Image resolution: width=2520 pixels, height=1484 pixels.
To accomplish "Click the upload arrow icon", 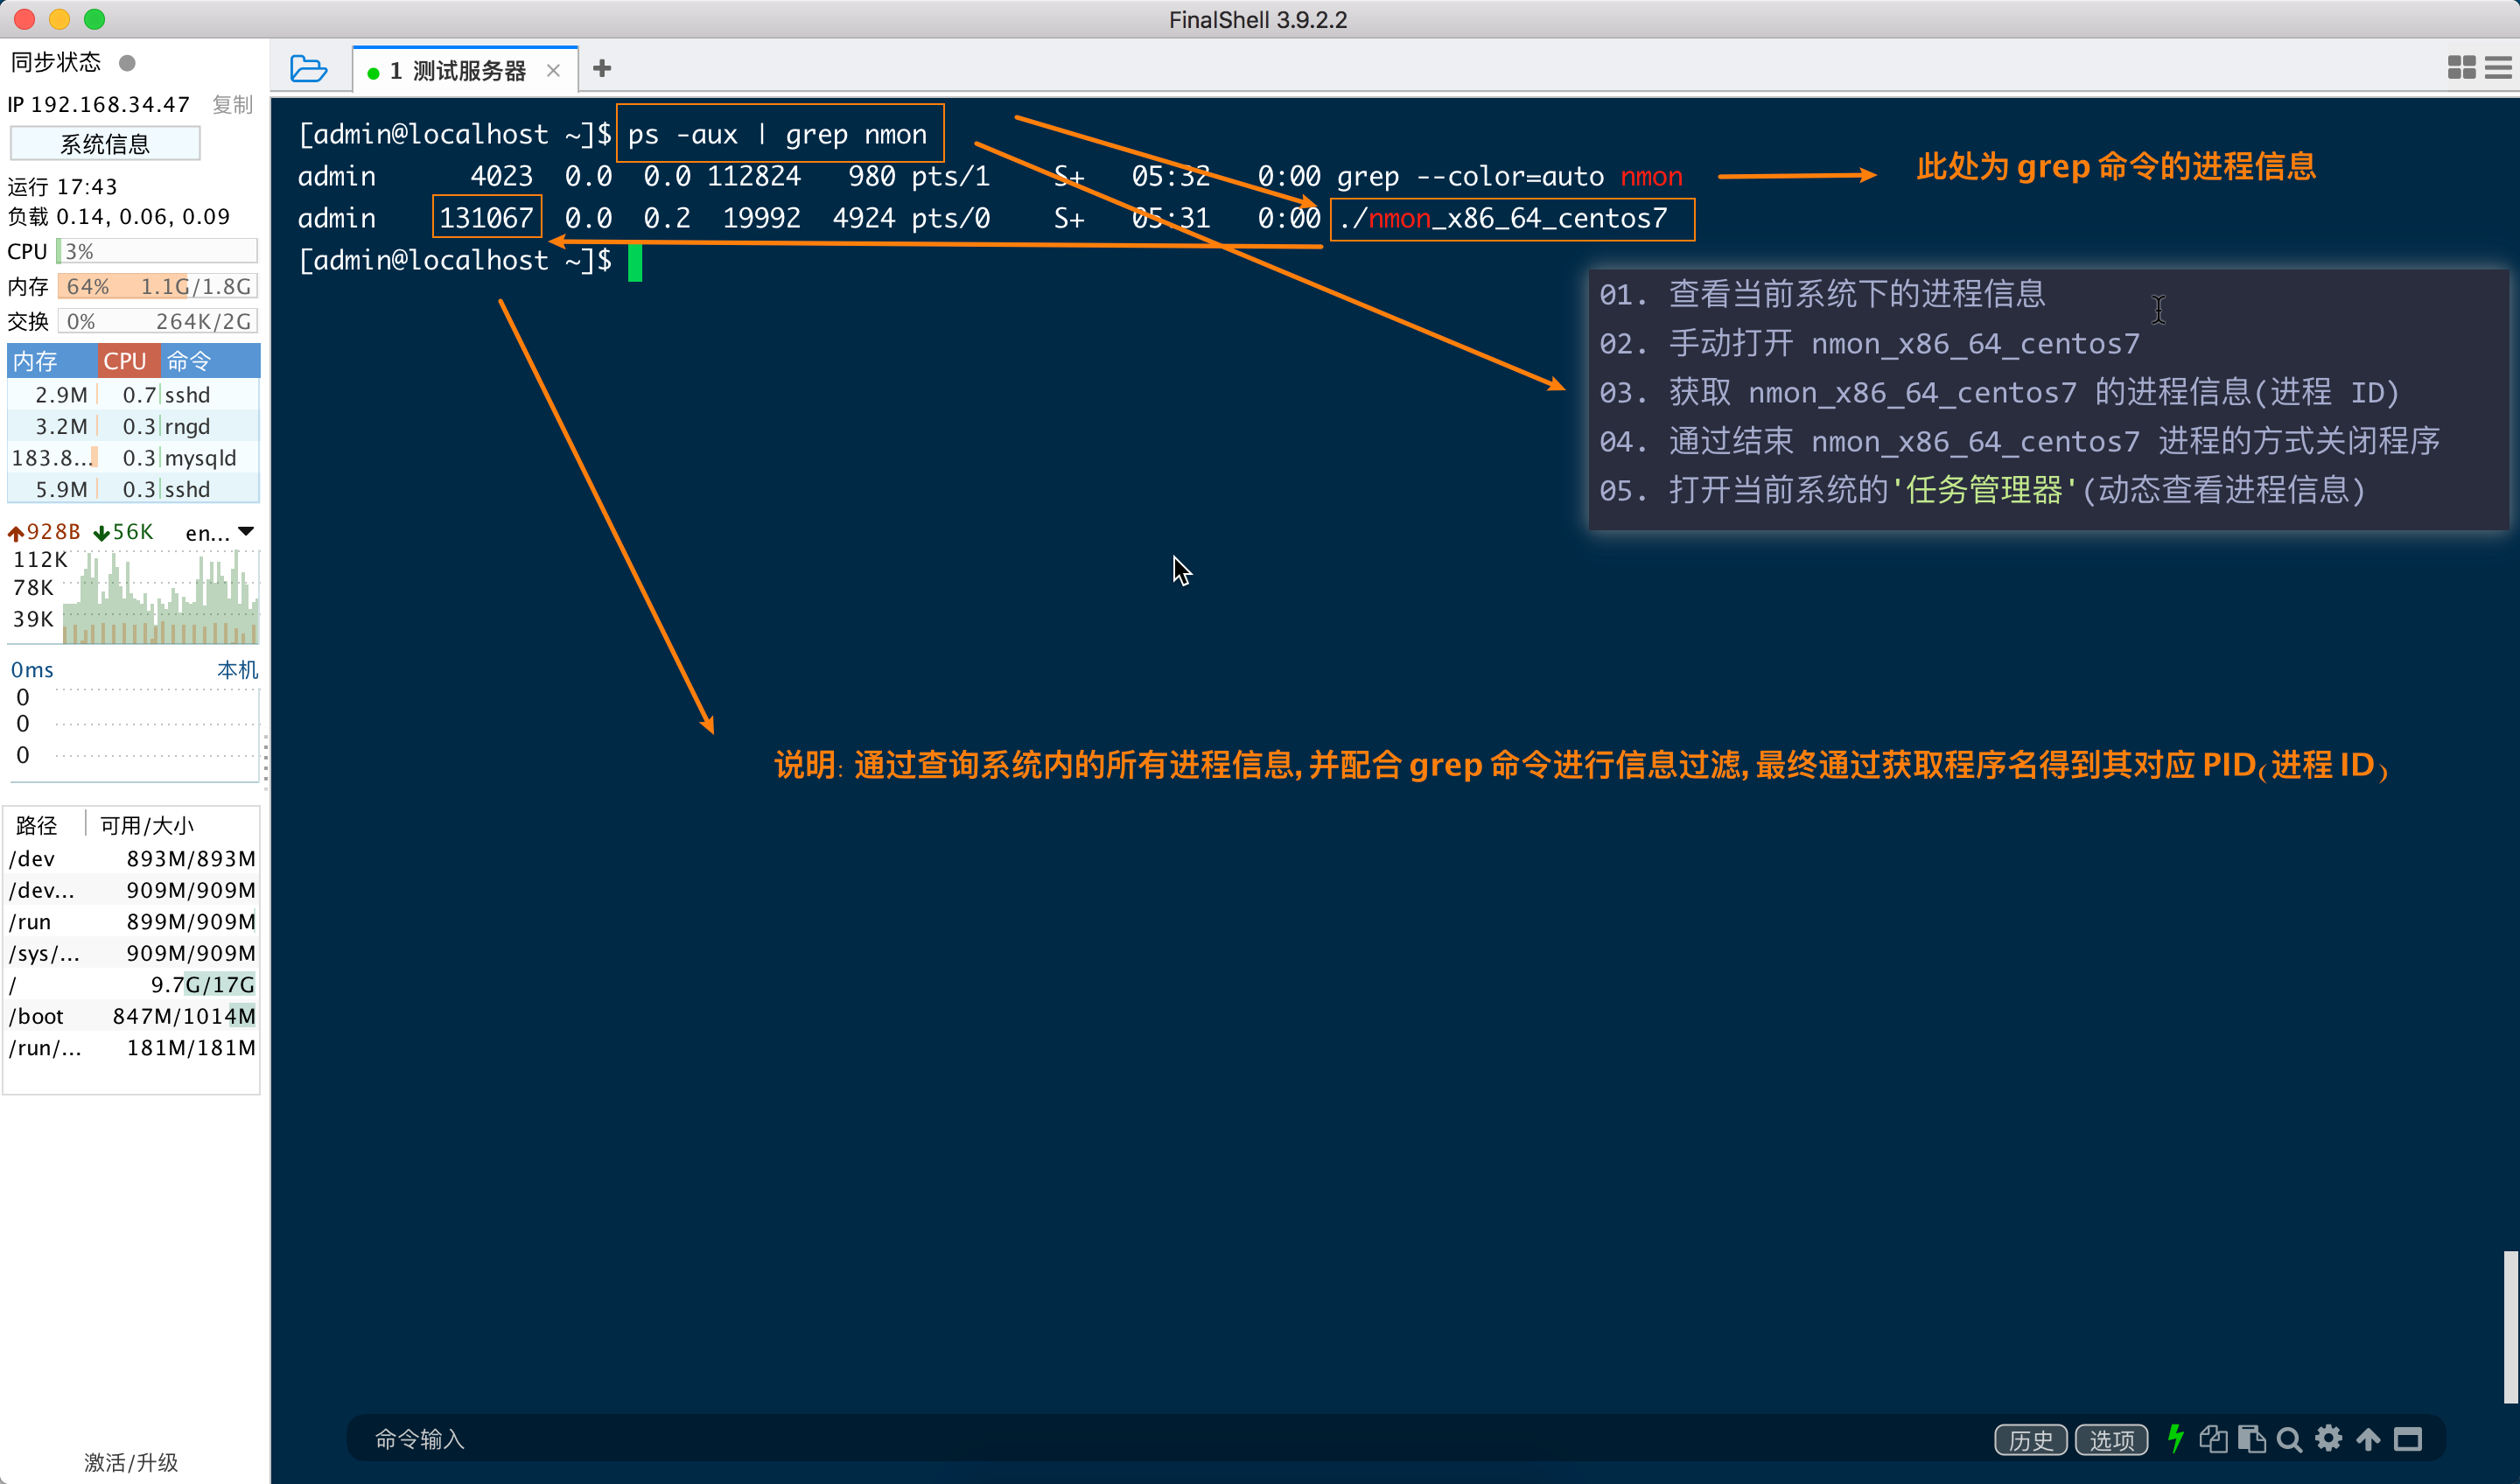I will pos(2368,1439).
